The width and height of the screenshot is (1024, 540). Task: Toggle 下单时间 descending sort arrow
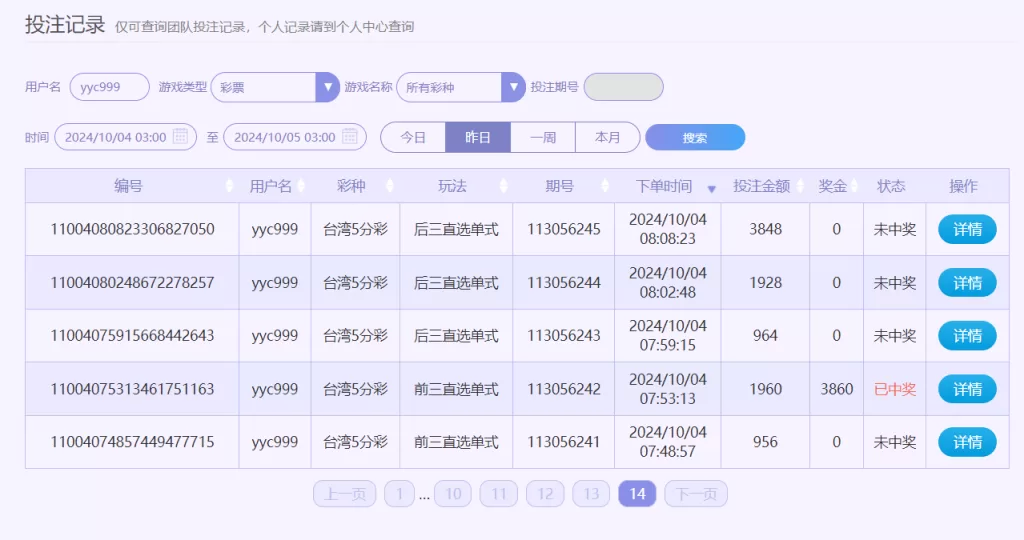(x=712, y=189)
